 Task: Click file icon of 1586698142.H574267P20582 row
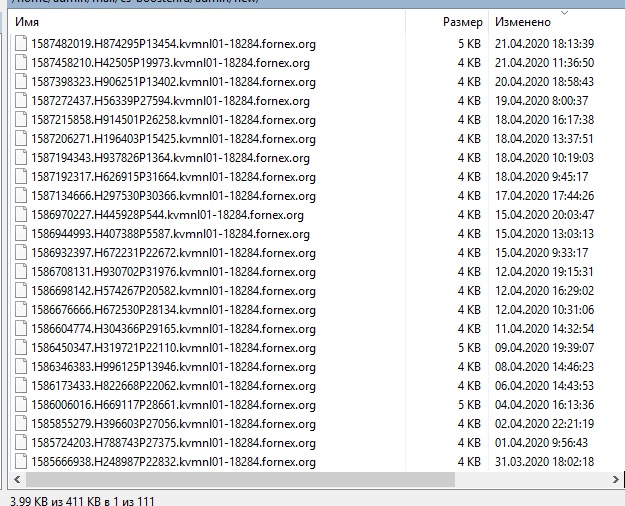coord(21,291)
